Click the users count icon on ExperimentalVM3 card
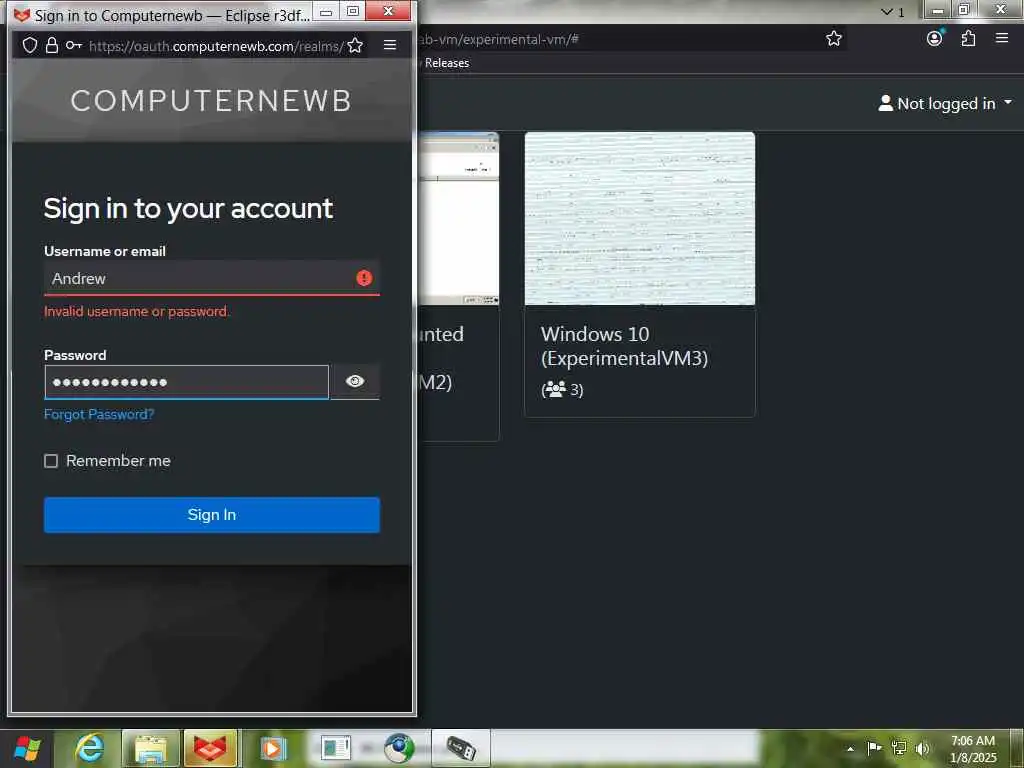The height and width of the screenshot is (768, 1024). click(555, 390)
